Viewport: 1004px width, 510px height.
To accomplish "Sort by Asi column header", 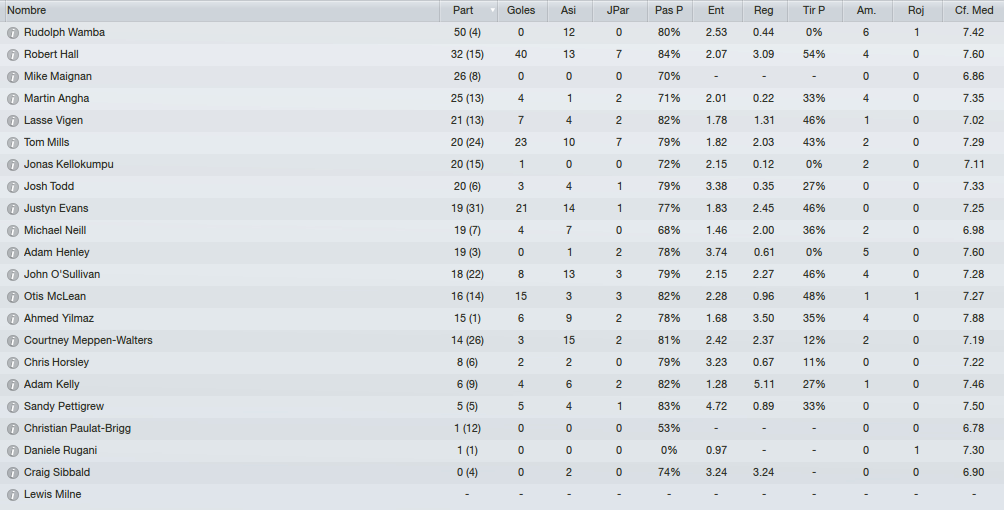I will (x=568, y=10).
